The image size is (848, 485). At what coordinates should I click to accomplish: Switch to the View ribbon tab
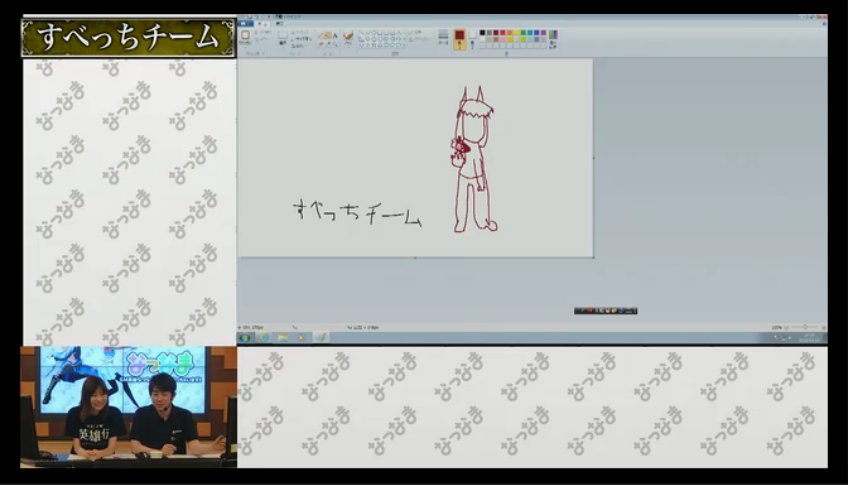coord(279,24)
